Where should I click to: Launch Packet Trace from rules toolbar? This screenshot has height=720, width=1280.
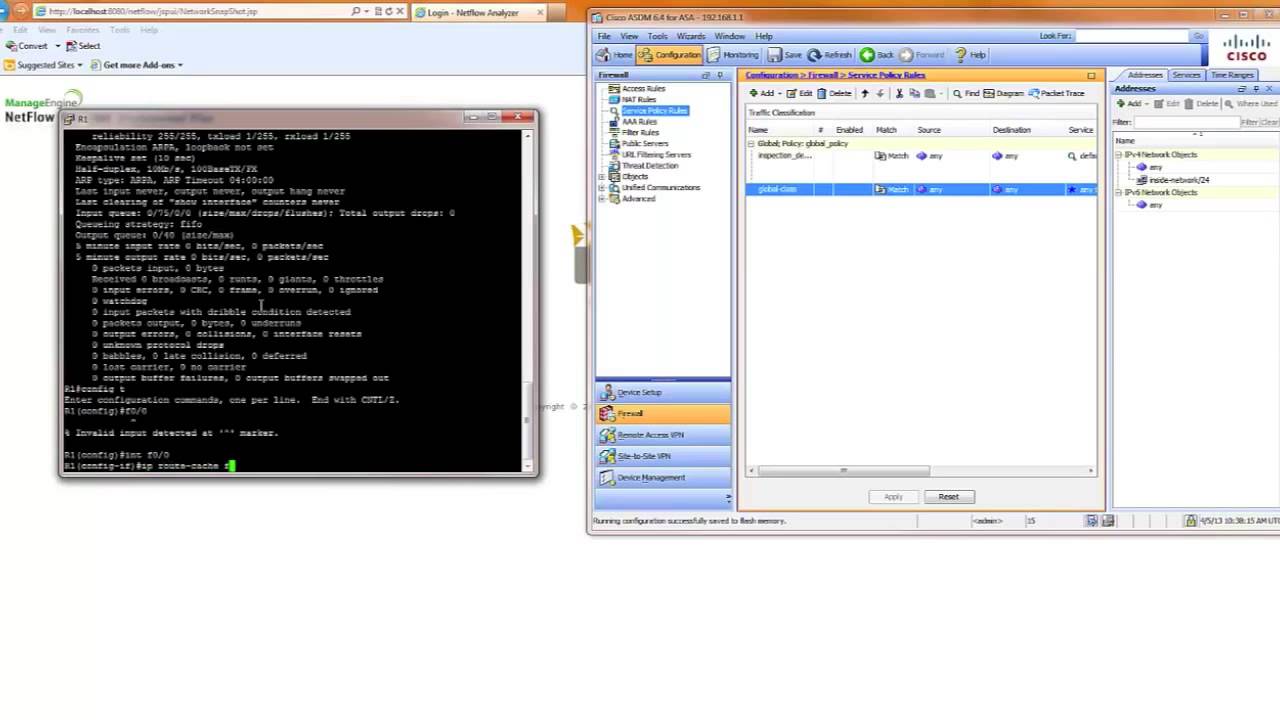[1056, 93]
